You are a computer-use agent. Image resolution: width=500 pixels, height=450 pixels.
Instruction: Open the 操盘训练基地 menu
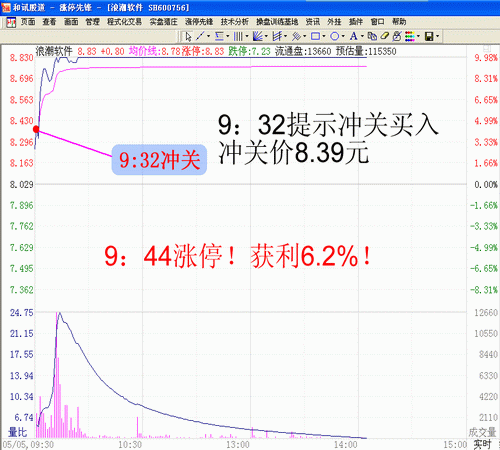[277, 22]
